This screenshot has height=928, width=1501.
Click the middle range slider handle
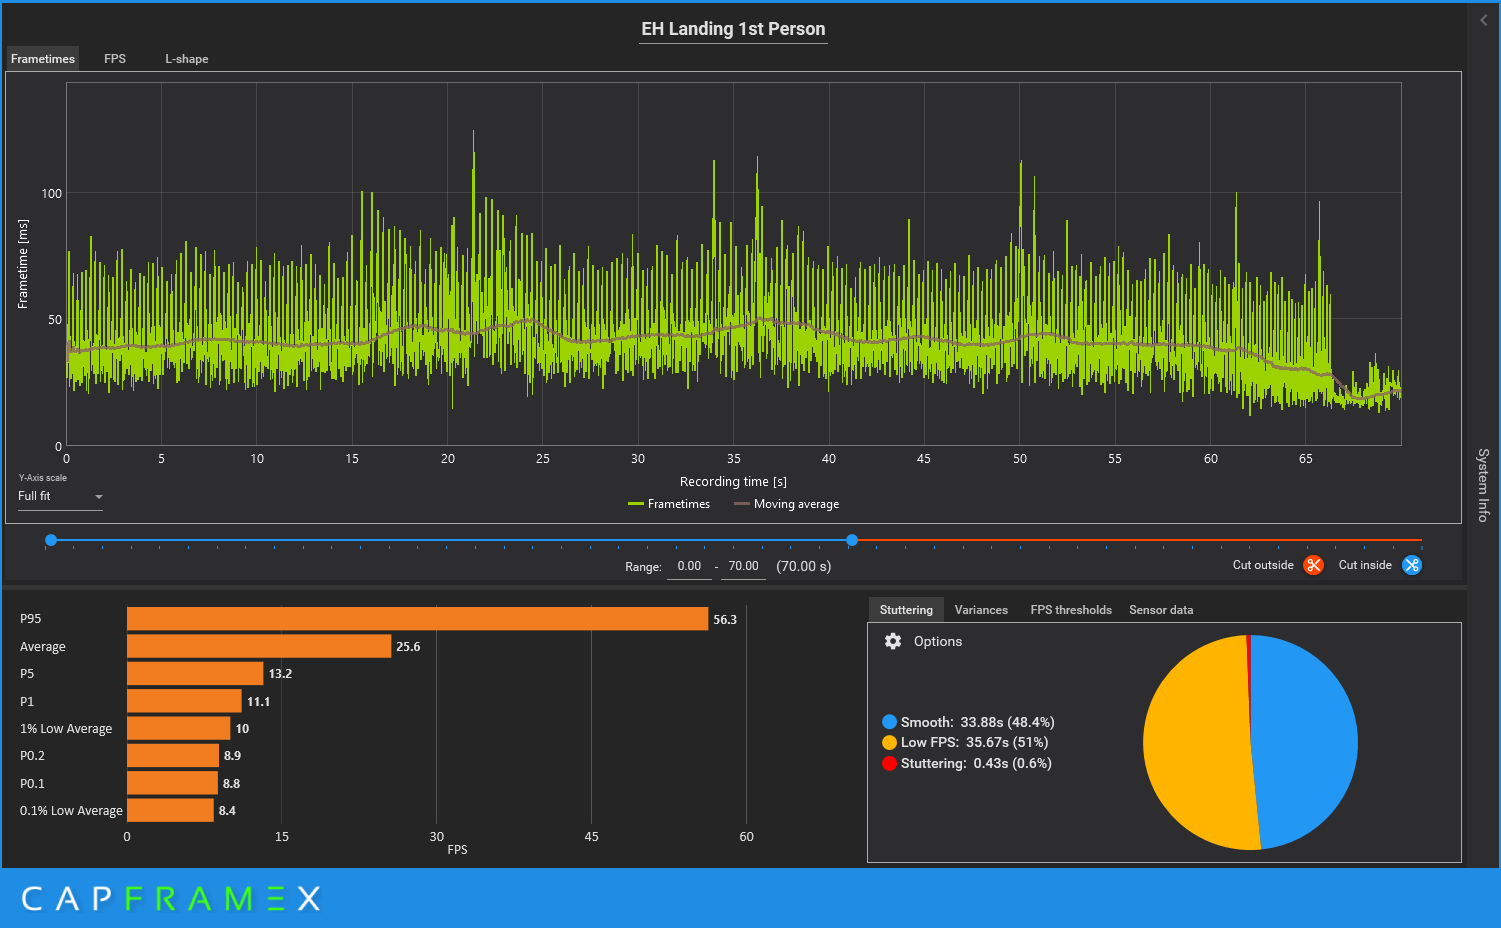point(852,540)
